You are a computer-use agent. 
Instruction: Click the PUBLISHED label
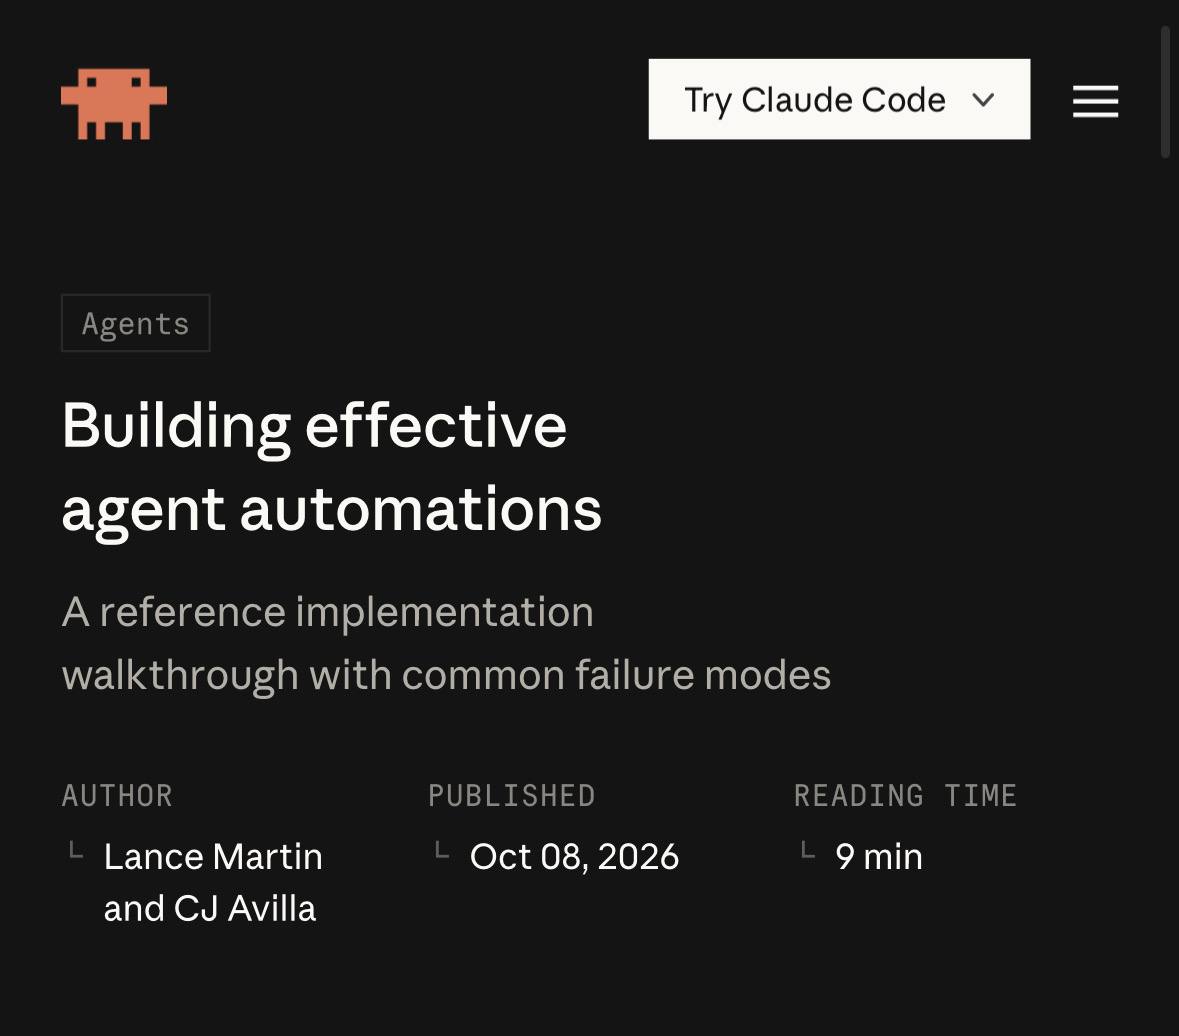[511, 795]
